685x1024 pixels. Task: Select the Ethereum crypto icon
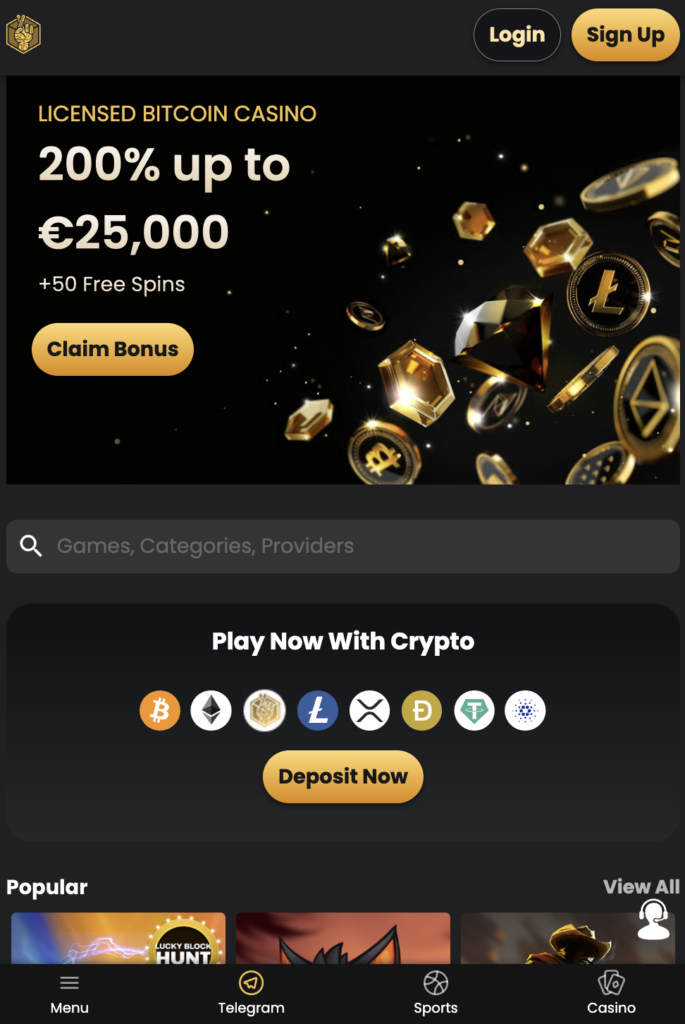(211, 711)
